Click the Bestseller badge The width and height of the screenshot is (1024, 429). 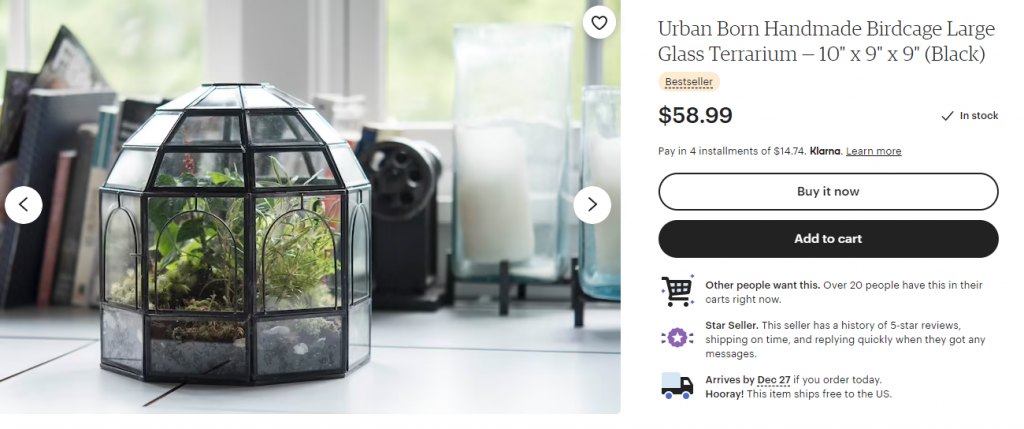coord(688,82)
